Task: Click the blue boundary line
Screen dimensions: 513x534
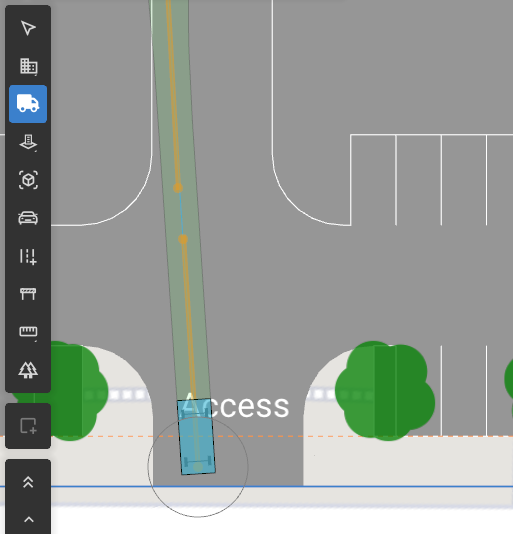Action: coord(256,486)
